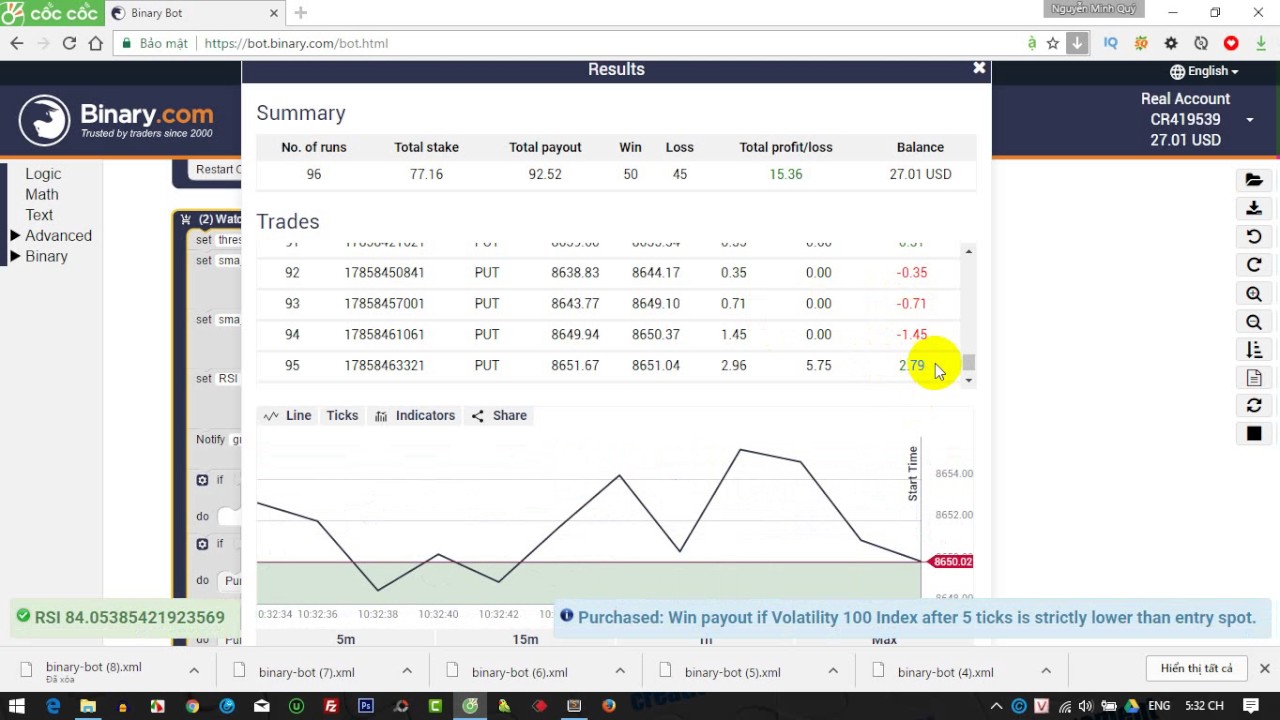Click the green download arrow icon

[1261, 43]
